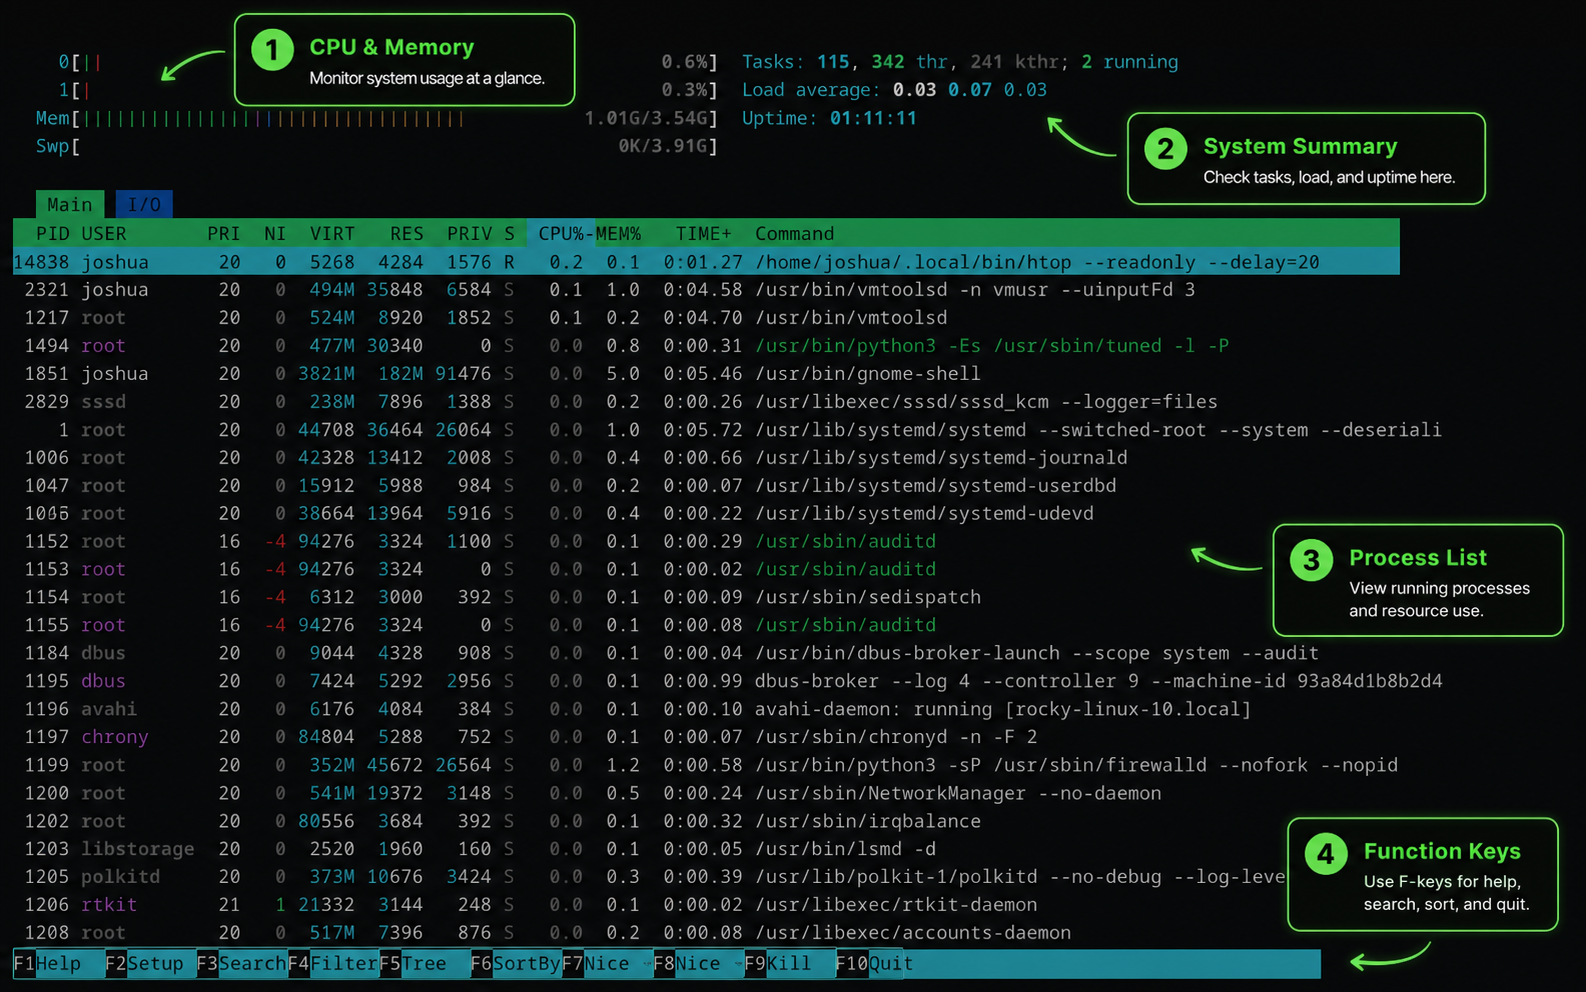Screen dimensions: 1586x992
Task: Sort by the VIRT column header
Action: 332,233
